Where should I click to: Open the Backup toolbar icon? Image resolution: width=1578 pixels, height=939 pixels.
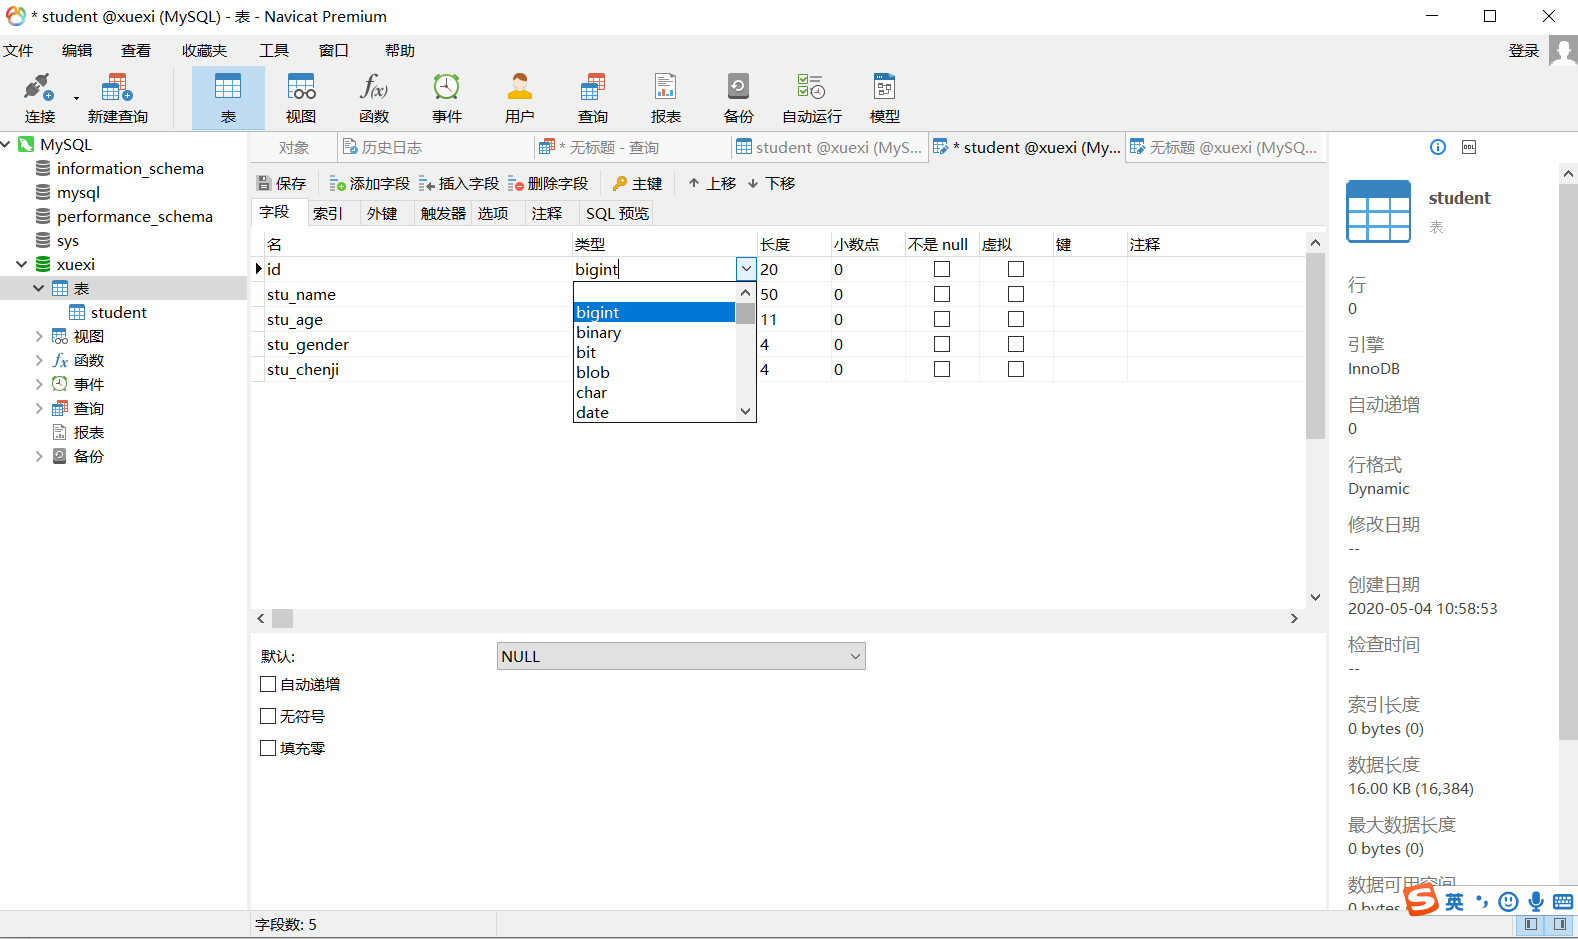point(739,98)
